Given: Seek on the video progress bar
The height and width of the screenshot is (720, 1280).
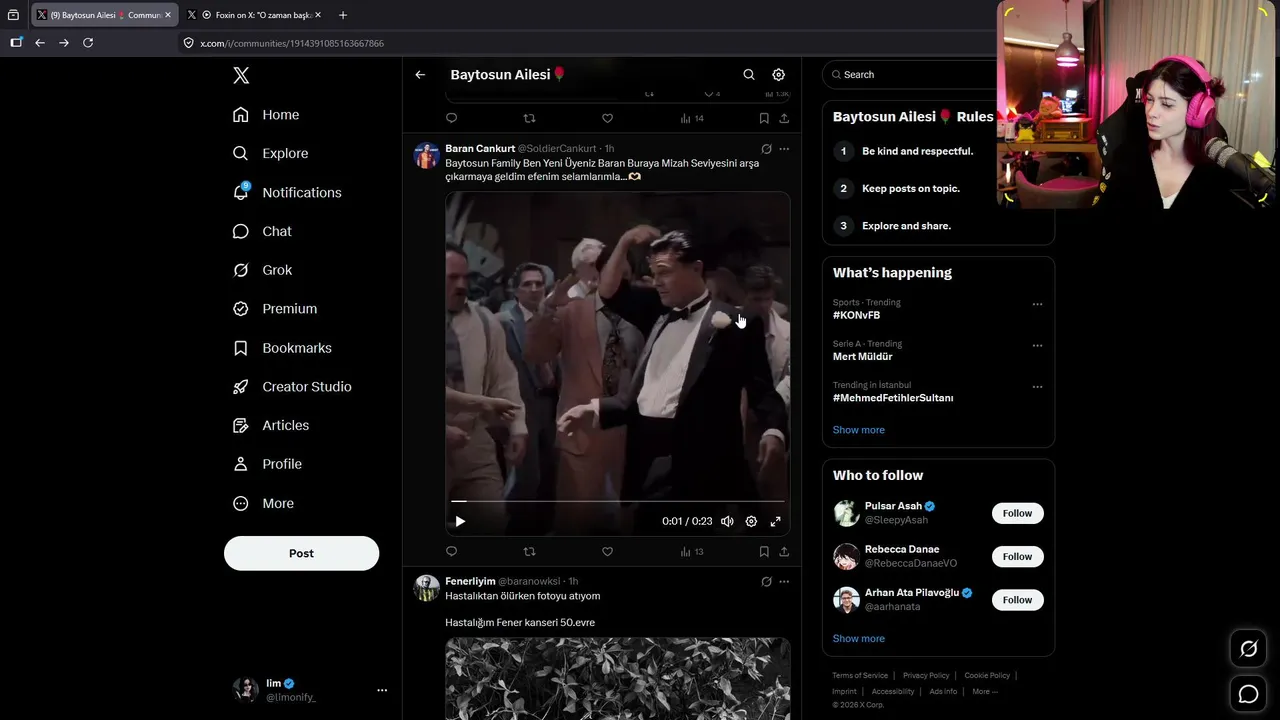Looking at the screenshot, I should (617, 501).
